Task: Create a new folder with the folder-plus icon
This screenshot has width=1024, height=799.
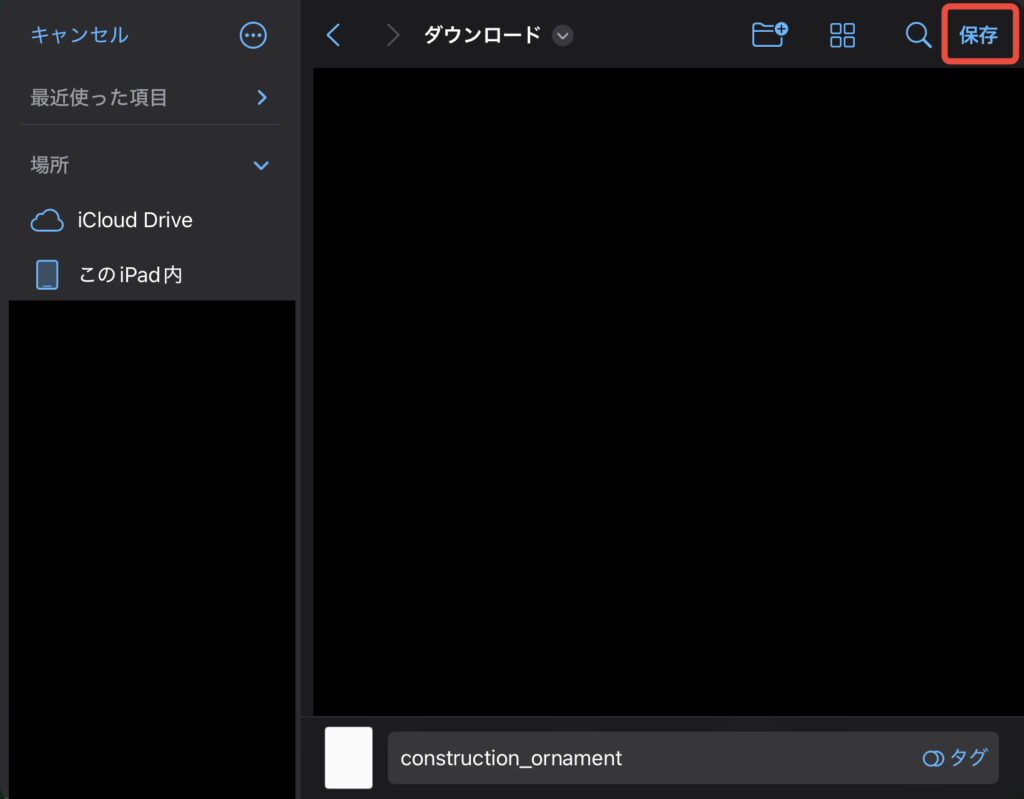Action: 769,35
